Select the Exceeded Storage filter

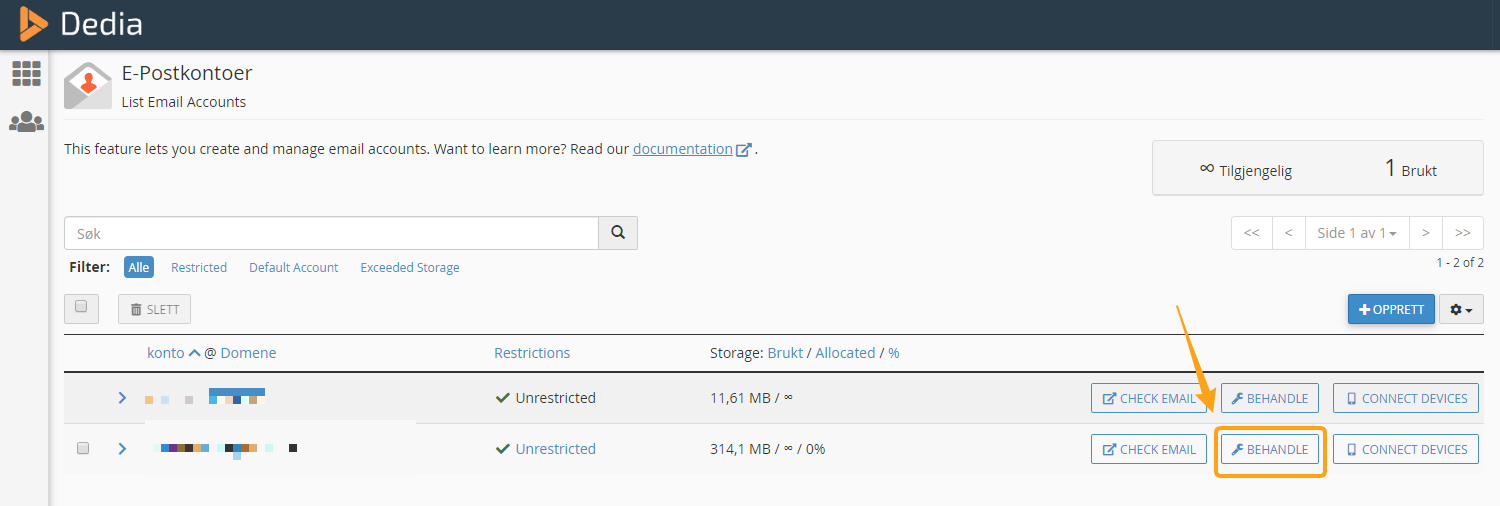410,268
